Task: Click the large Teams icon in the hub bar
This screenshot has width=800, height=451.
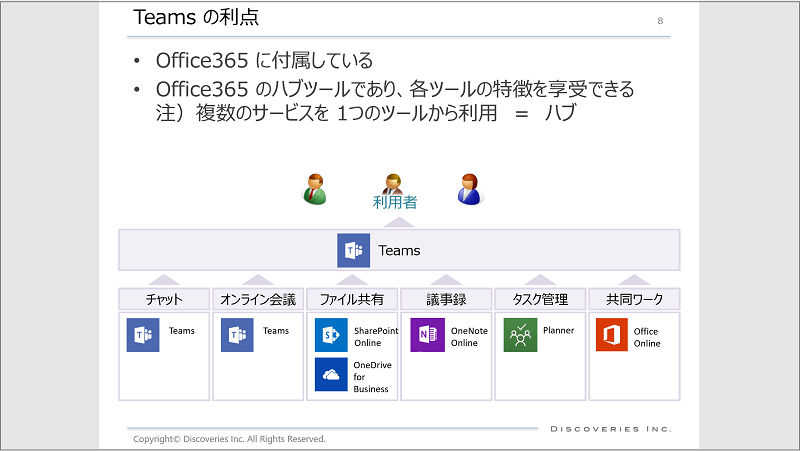Action: pos(354,250)
